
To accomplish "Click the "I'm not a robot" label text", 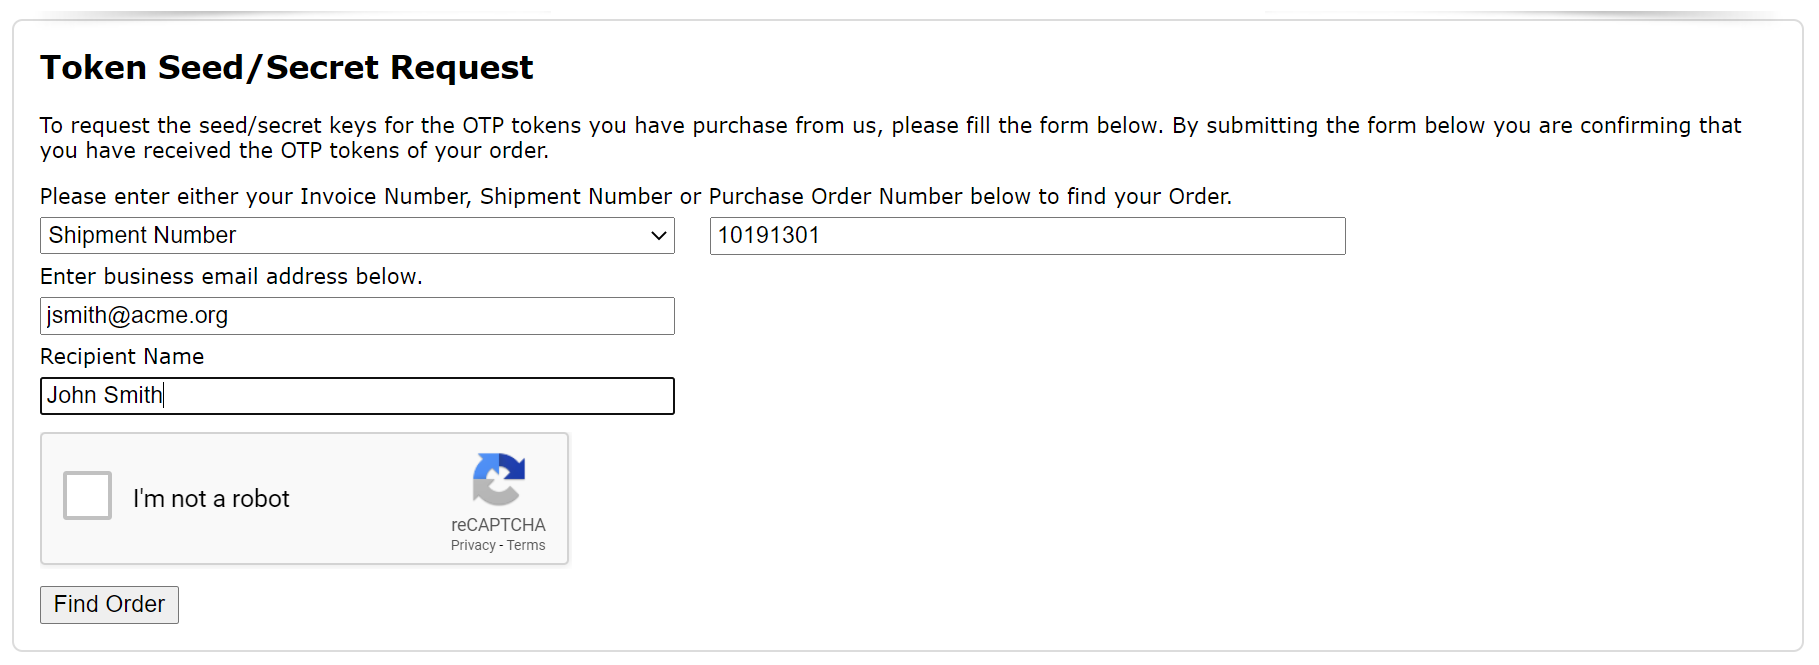I will tap(211, 499).
